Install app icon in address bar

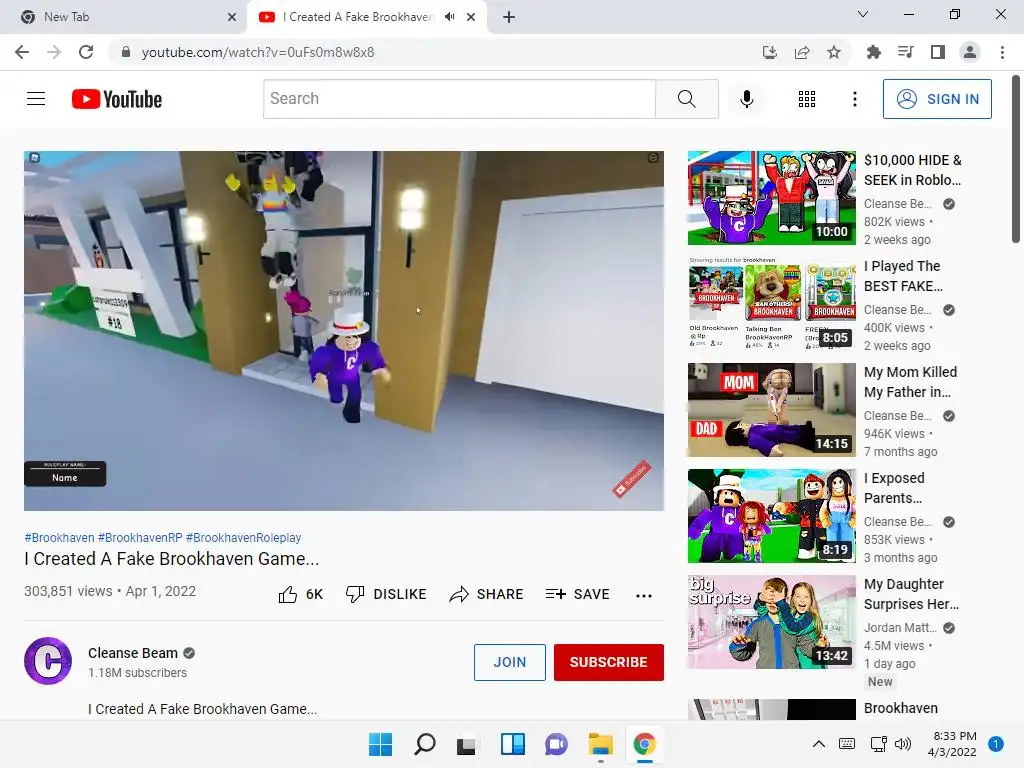(770, 52)
